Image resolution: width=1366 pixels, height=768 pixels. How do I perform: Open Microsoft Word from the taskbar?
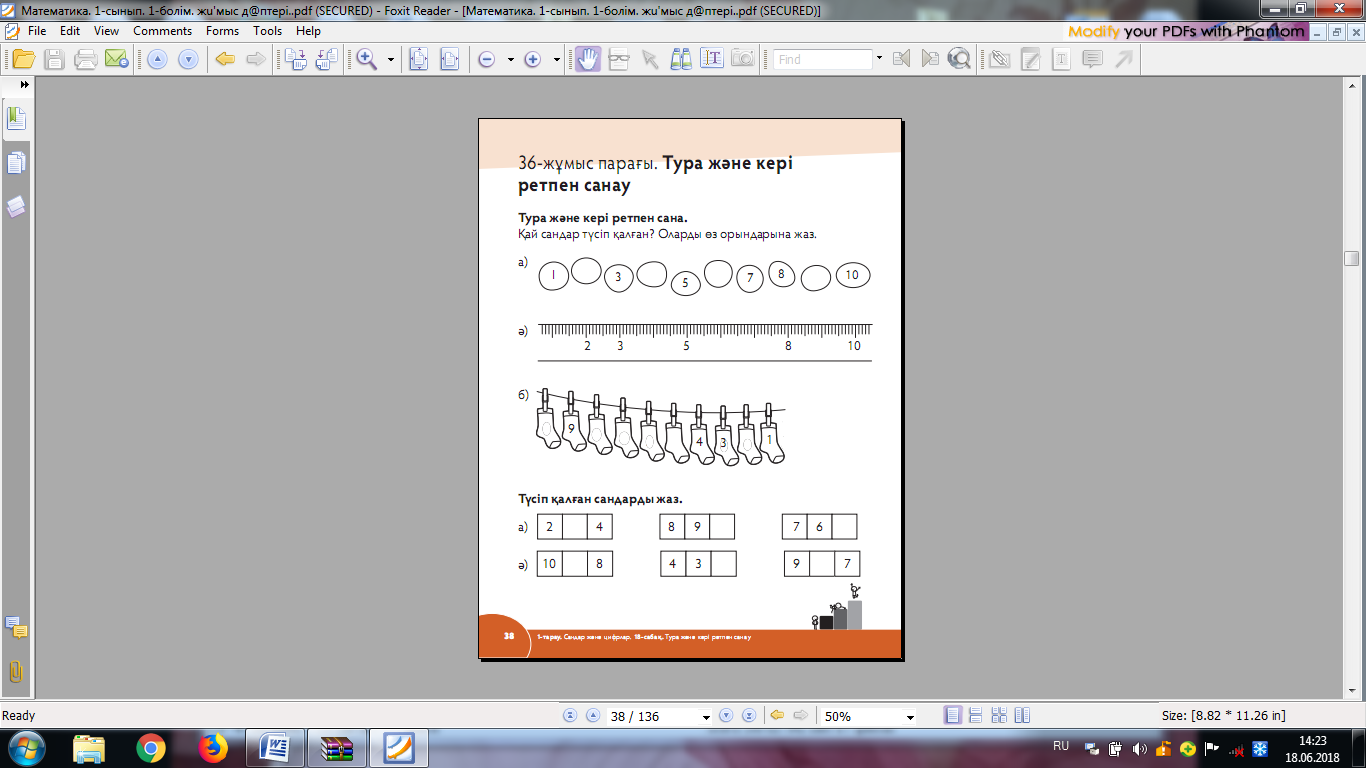click(x=275, y=748)
